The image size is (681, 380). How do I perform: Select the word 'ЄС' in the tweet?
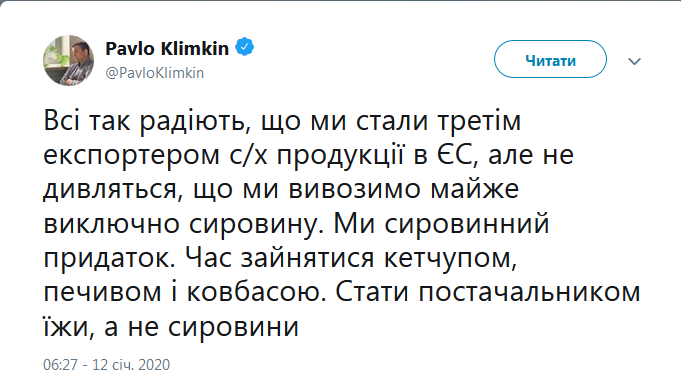pyautogui.click(x=458, y=155)
